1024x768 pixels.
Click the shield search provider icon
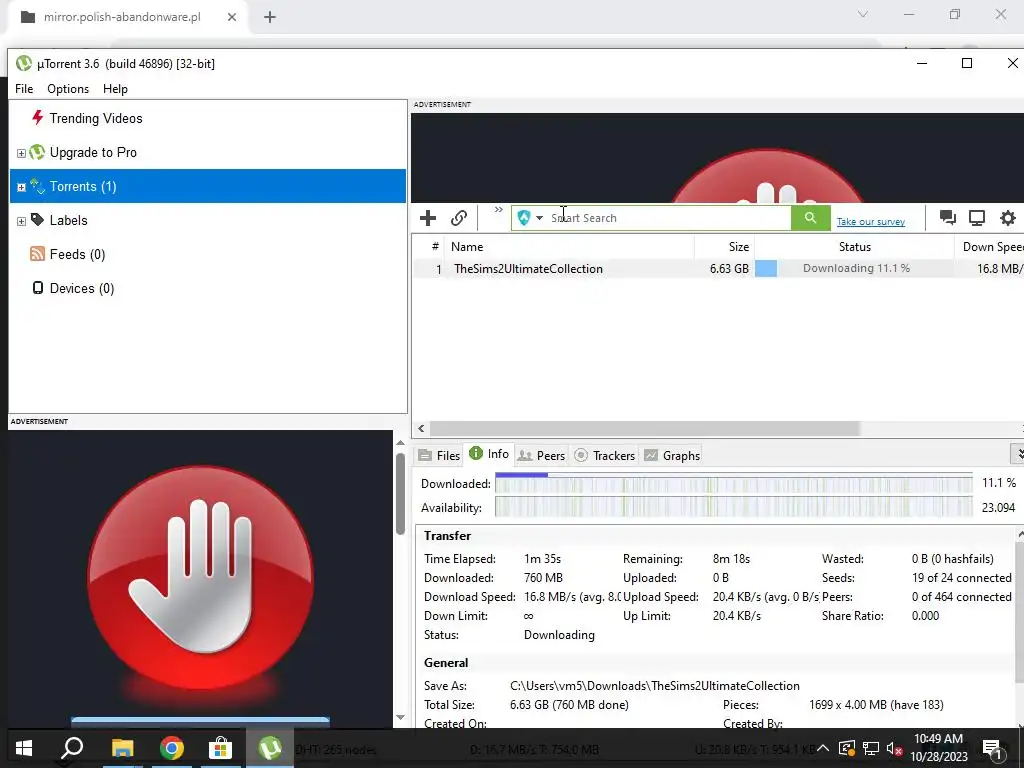524,218
